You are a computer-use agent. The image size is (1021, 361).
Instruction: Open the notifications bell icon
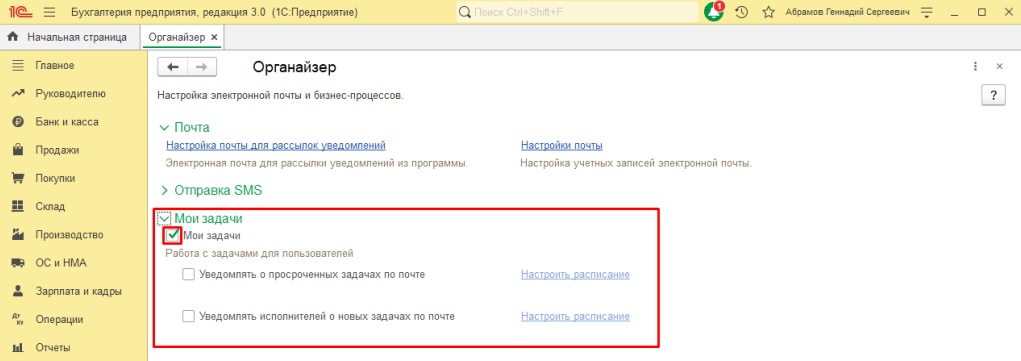(x=714, y=12)
